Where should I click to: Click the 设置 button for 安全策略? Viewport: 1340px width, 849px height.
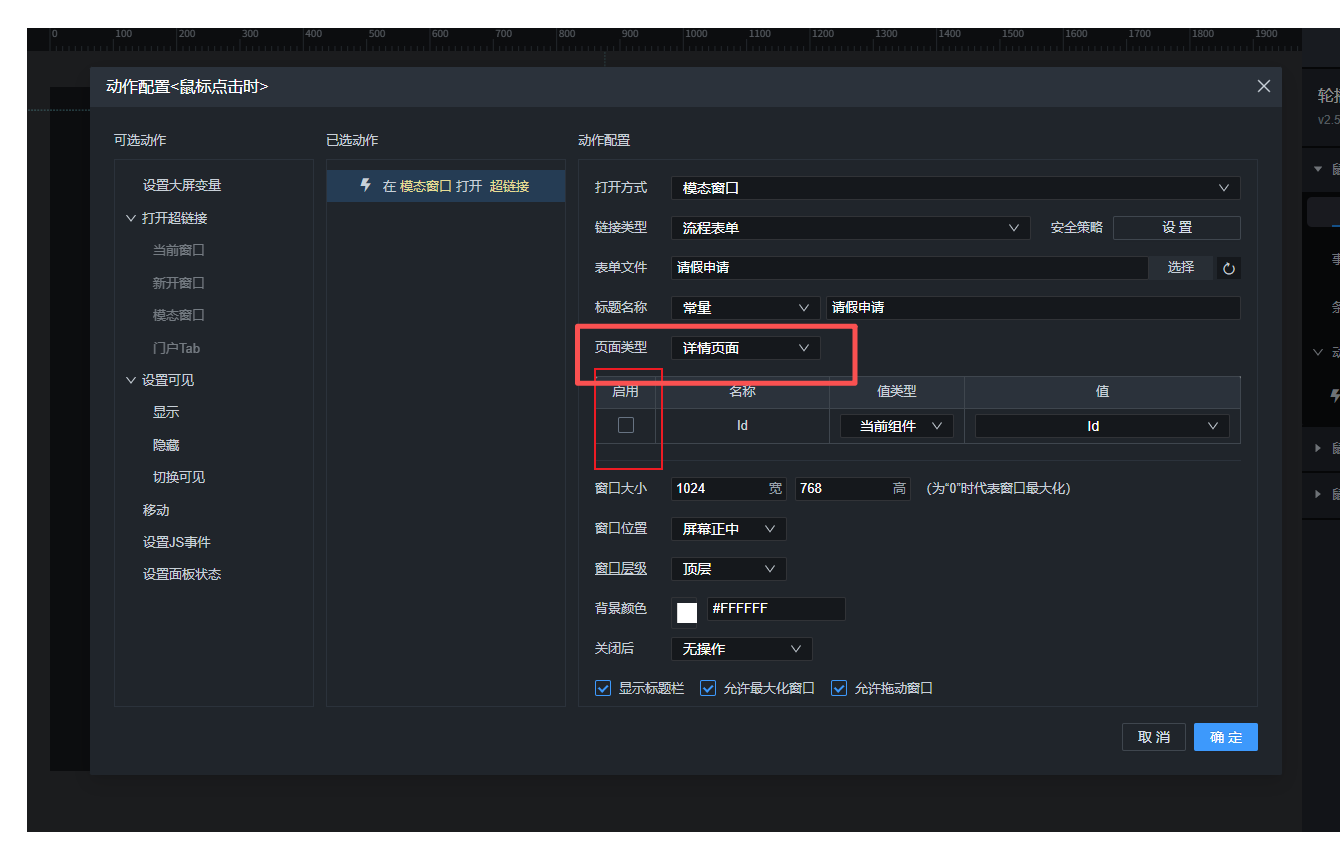click(x=1177, y=228)
